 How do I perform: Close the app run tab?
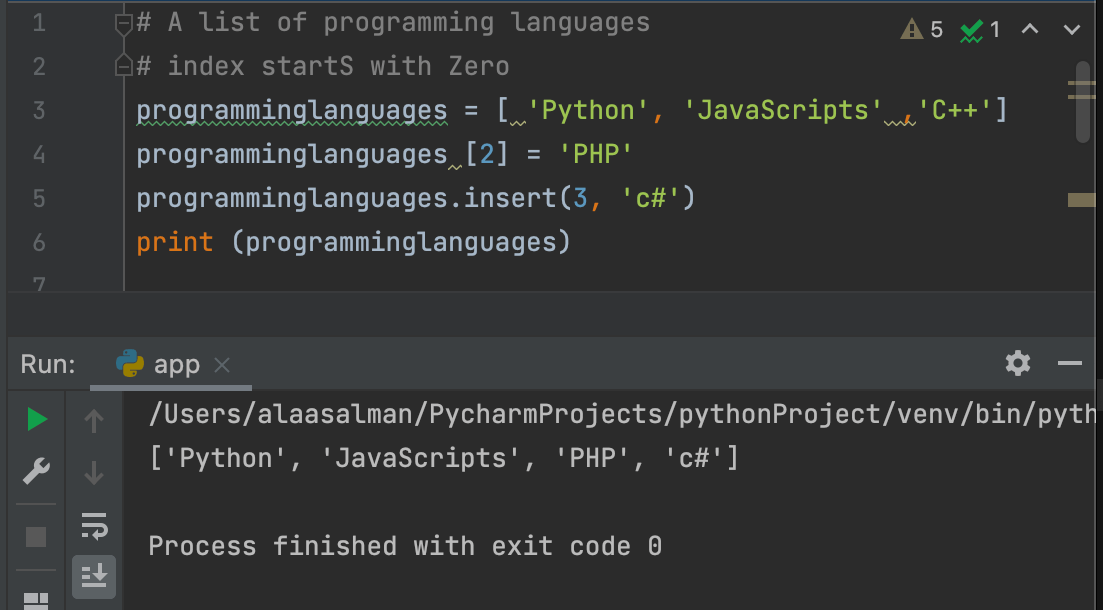pos(222,365)
